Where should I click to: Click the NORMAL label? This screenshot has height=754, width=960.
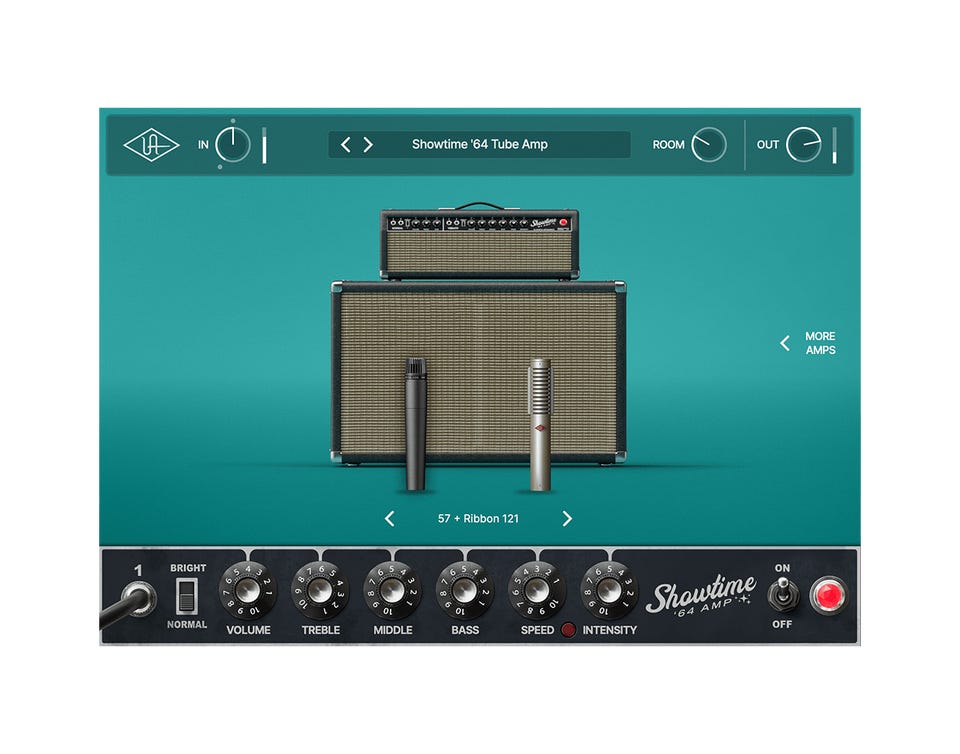[x=187, y=625]
